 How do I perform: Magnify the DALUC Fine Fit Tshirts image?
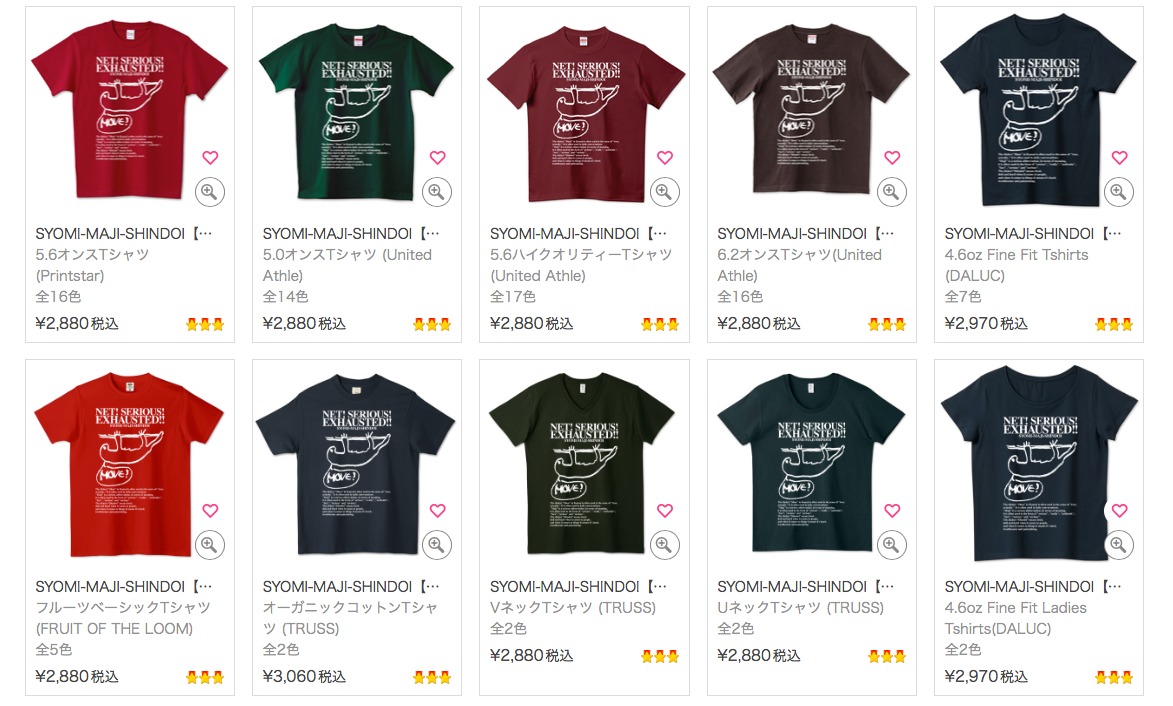[1119, 192]
